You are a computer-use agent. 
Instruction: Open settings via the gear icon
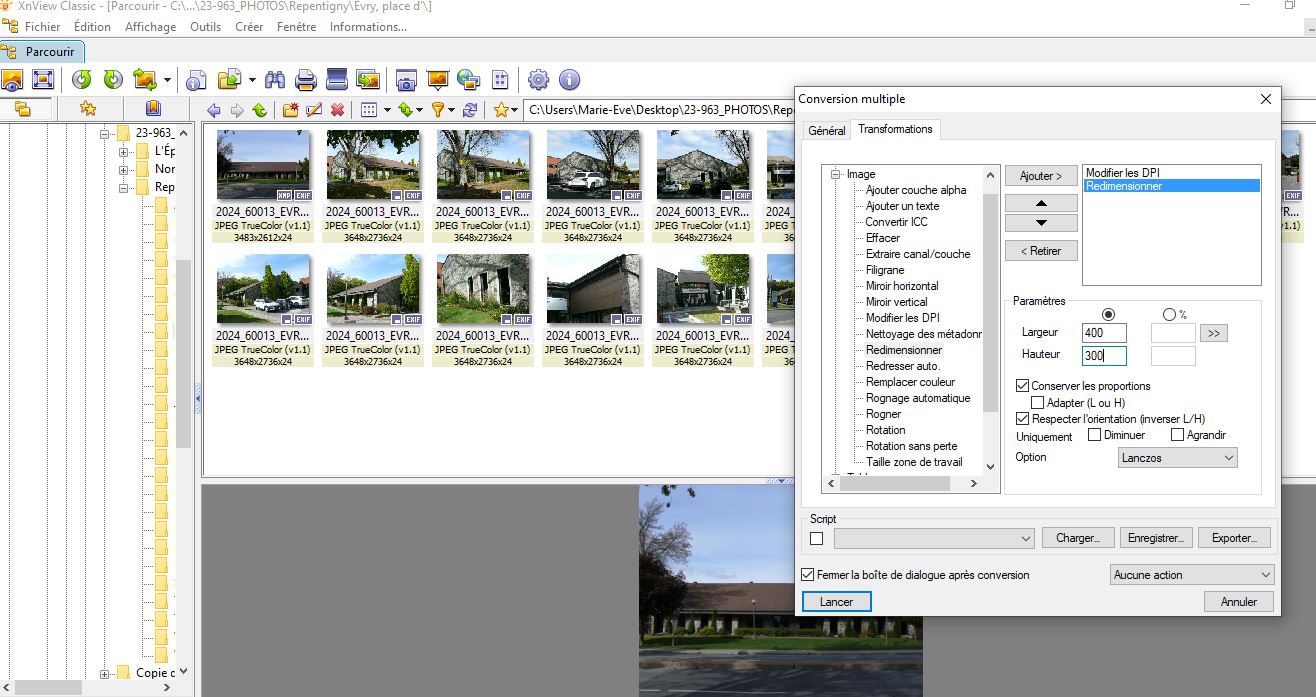coord(539,80)
